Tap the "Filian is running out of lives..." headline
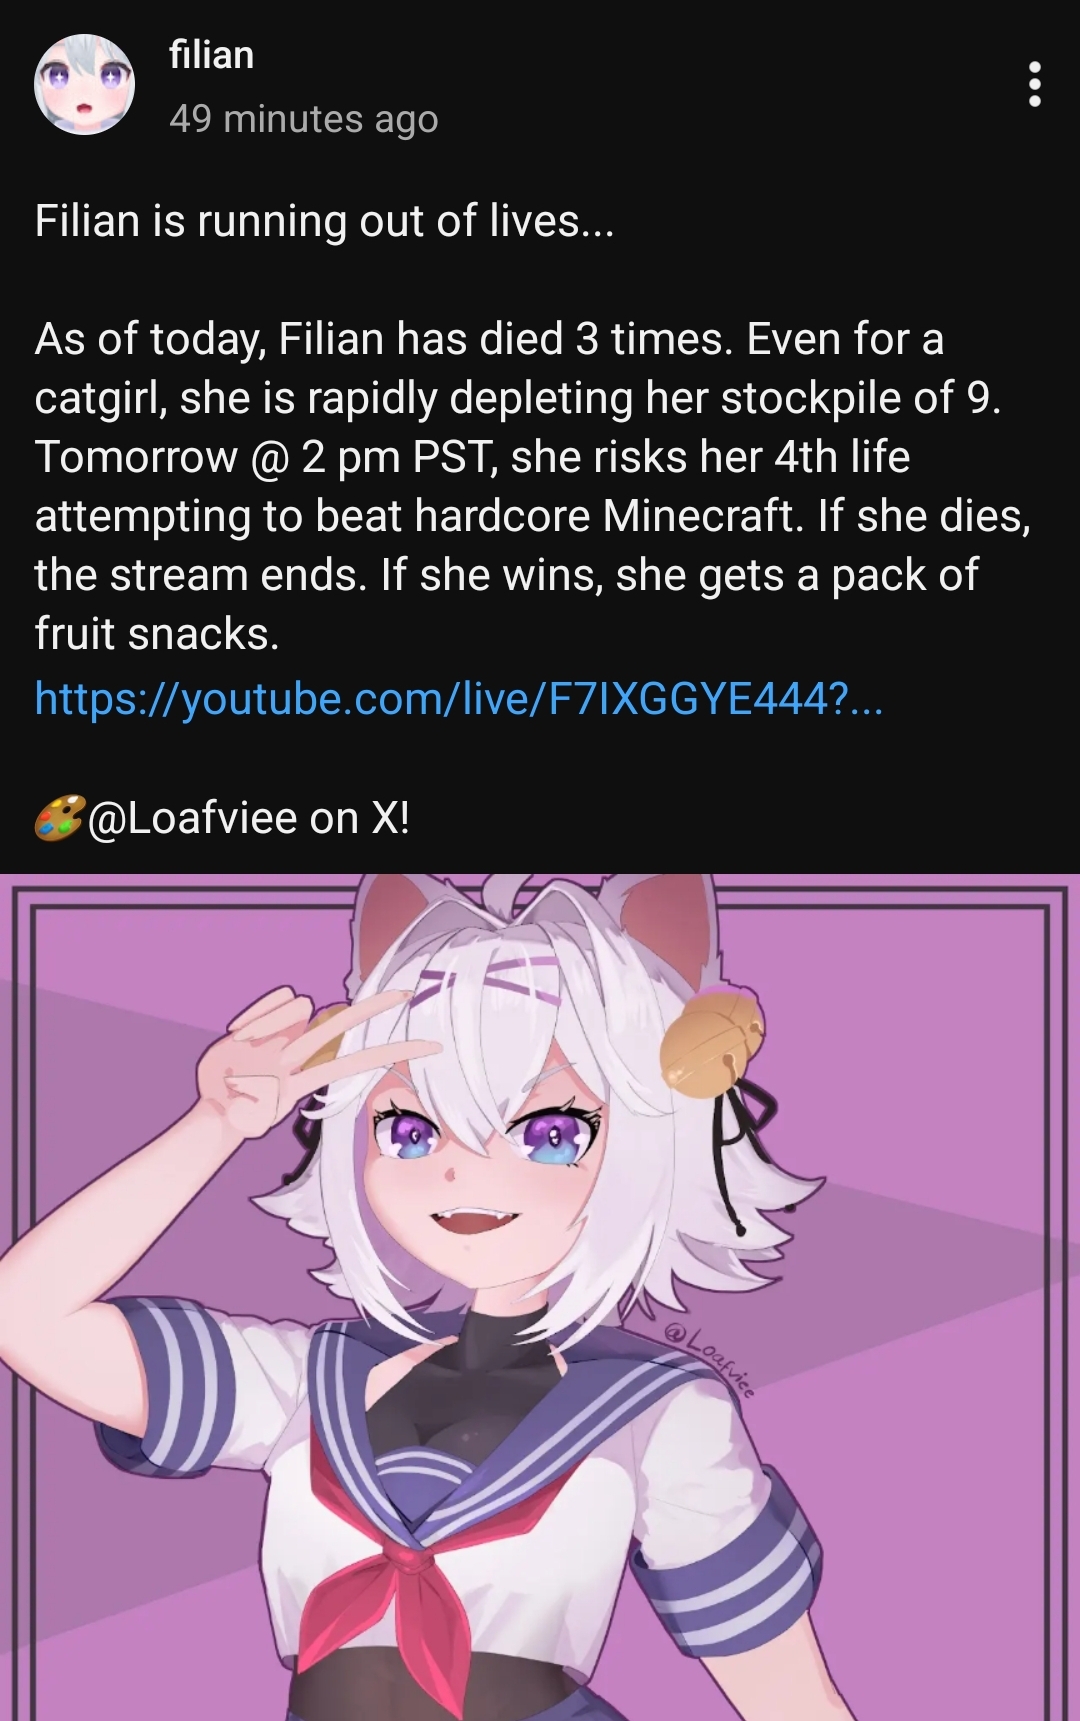Viewport: 1080px width, 1721px height. 324,220
